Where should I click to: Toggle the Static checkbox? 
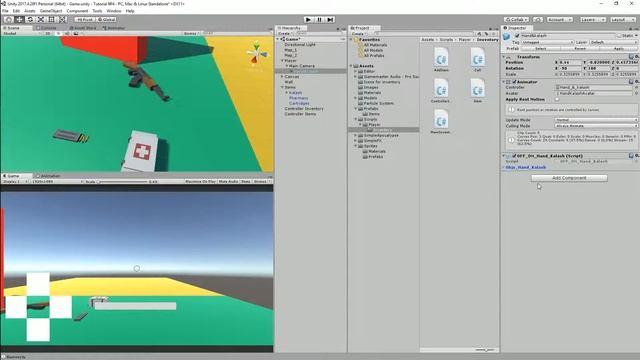coord(619,36)
